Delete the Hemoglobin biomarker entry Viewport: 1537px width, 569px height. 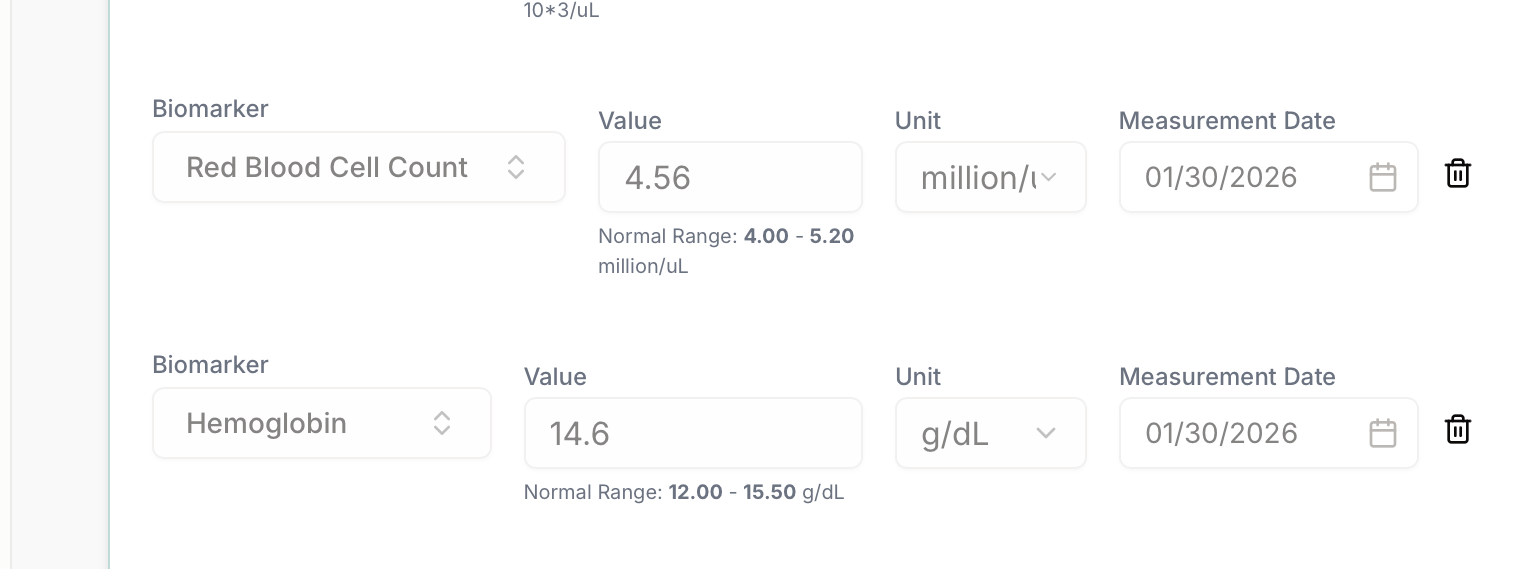click(x=1458, y=430)
